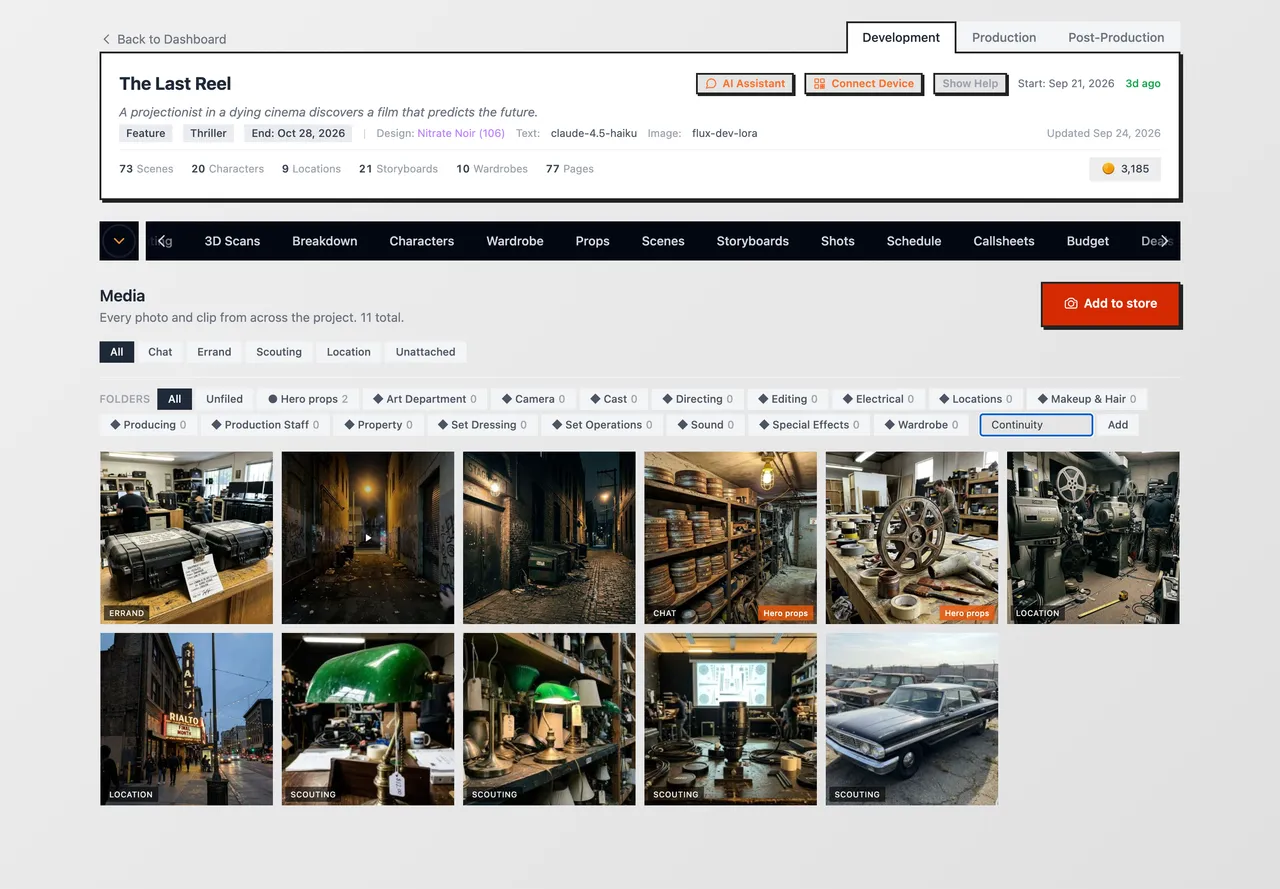
Task: Click the Show Help button
Action: click(970, 83)
